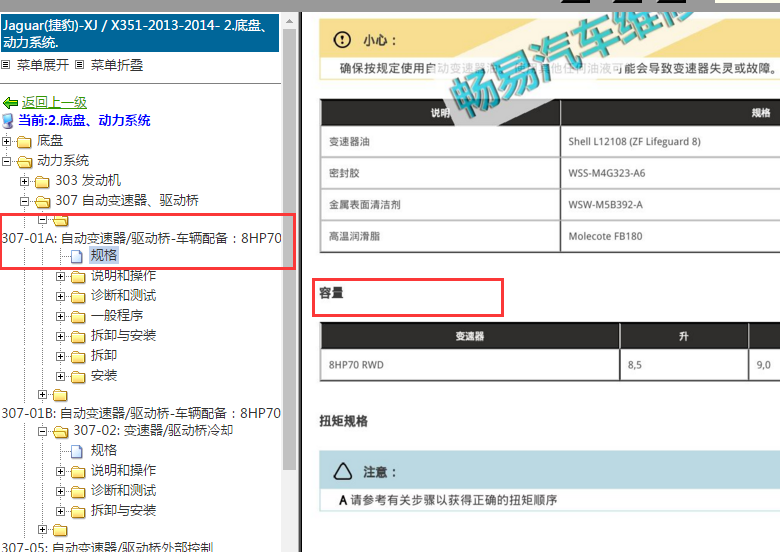Click 菜单折叠 to collapse menu

click(117, 65)
